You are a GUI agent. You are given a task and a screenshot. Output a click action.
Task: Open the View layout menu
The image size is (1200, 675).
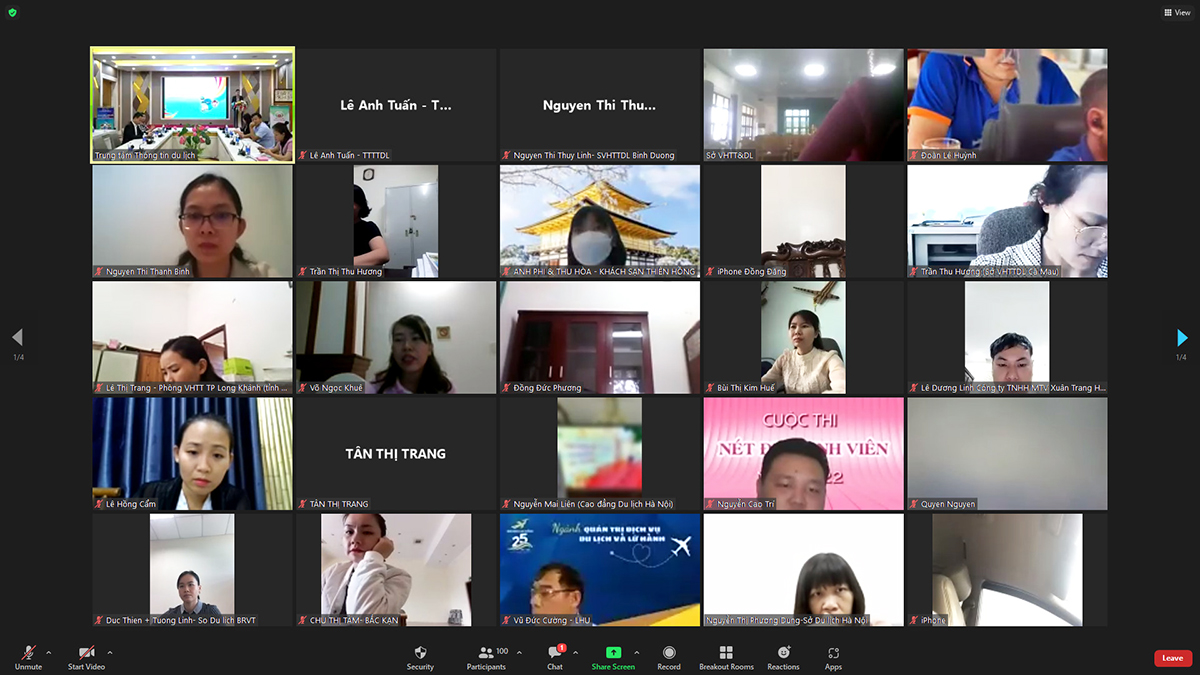coord(1176,12)
